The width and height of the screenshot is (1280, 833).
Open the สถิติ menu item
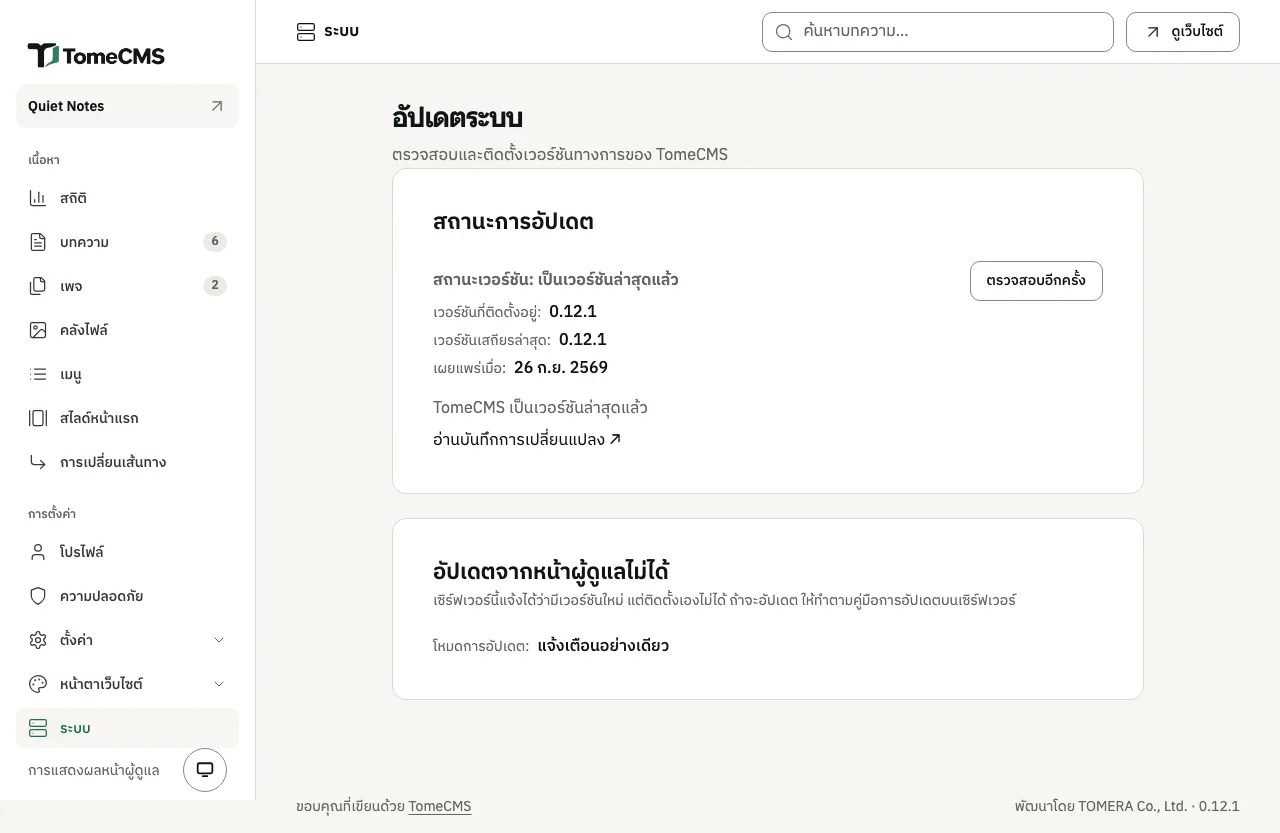pos(127,198)
